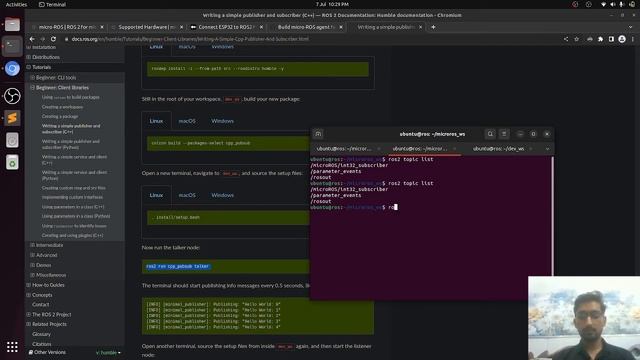Go back in the browser
Screen dimensions: 640x360
[x=32, y=39]
